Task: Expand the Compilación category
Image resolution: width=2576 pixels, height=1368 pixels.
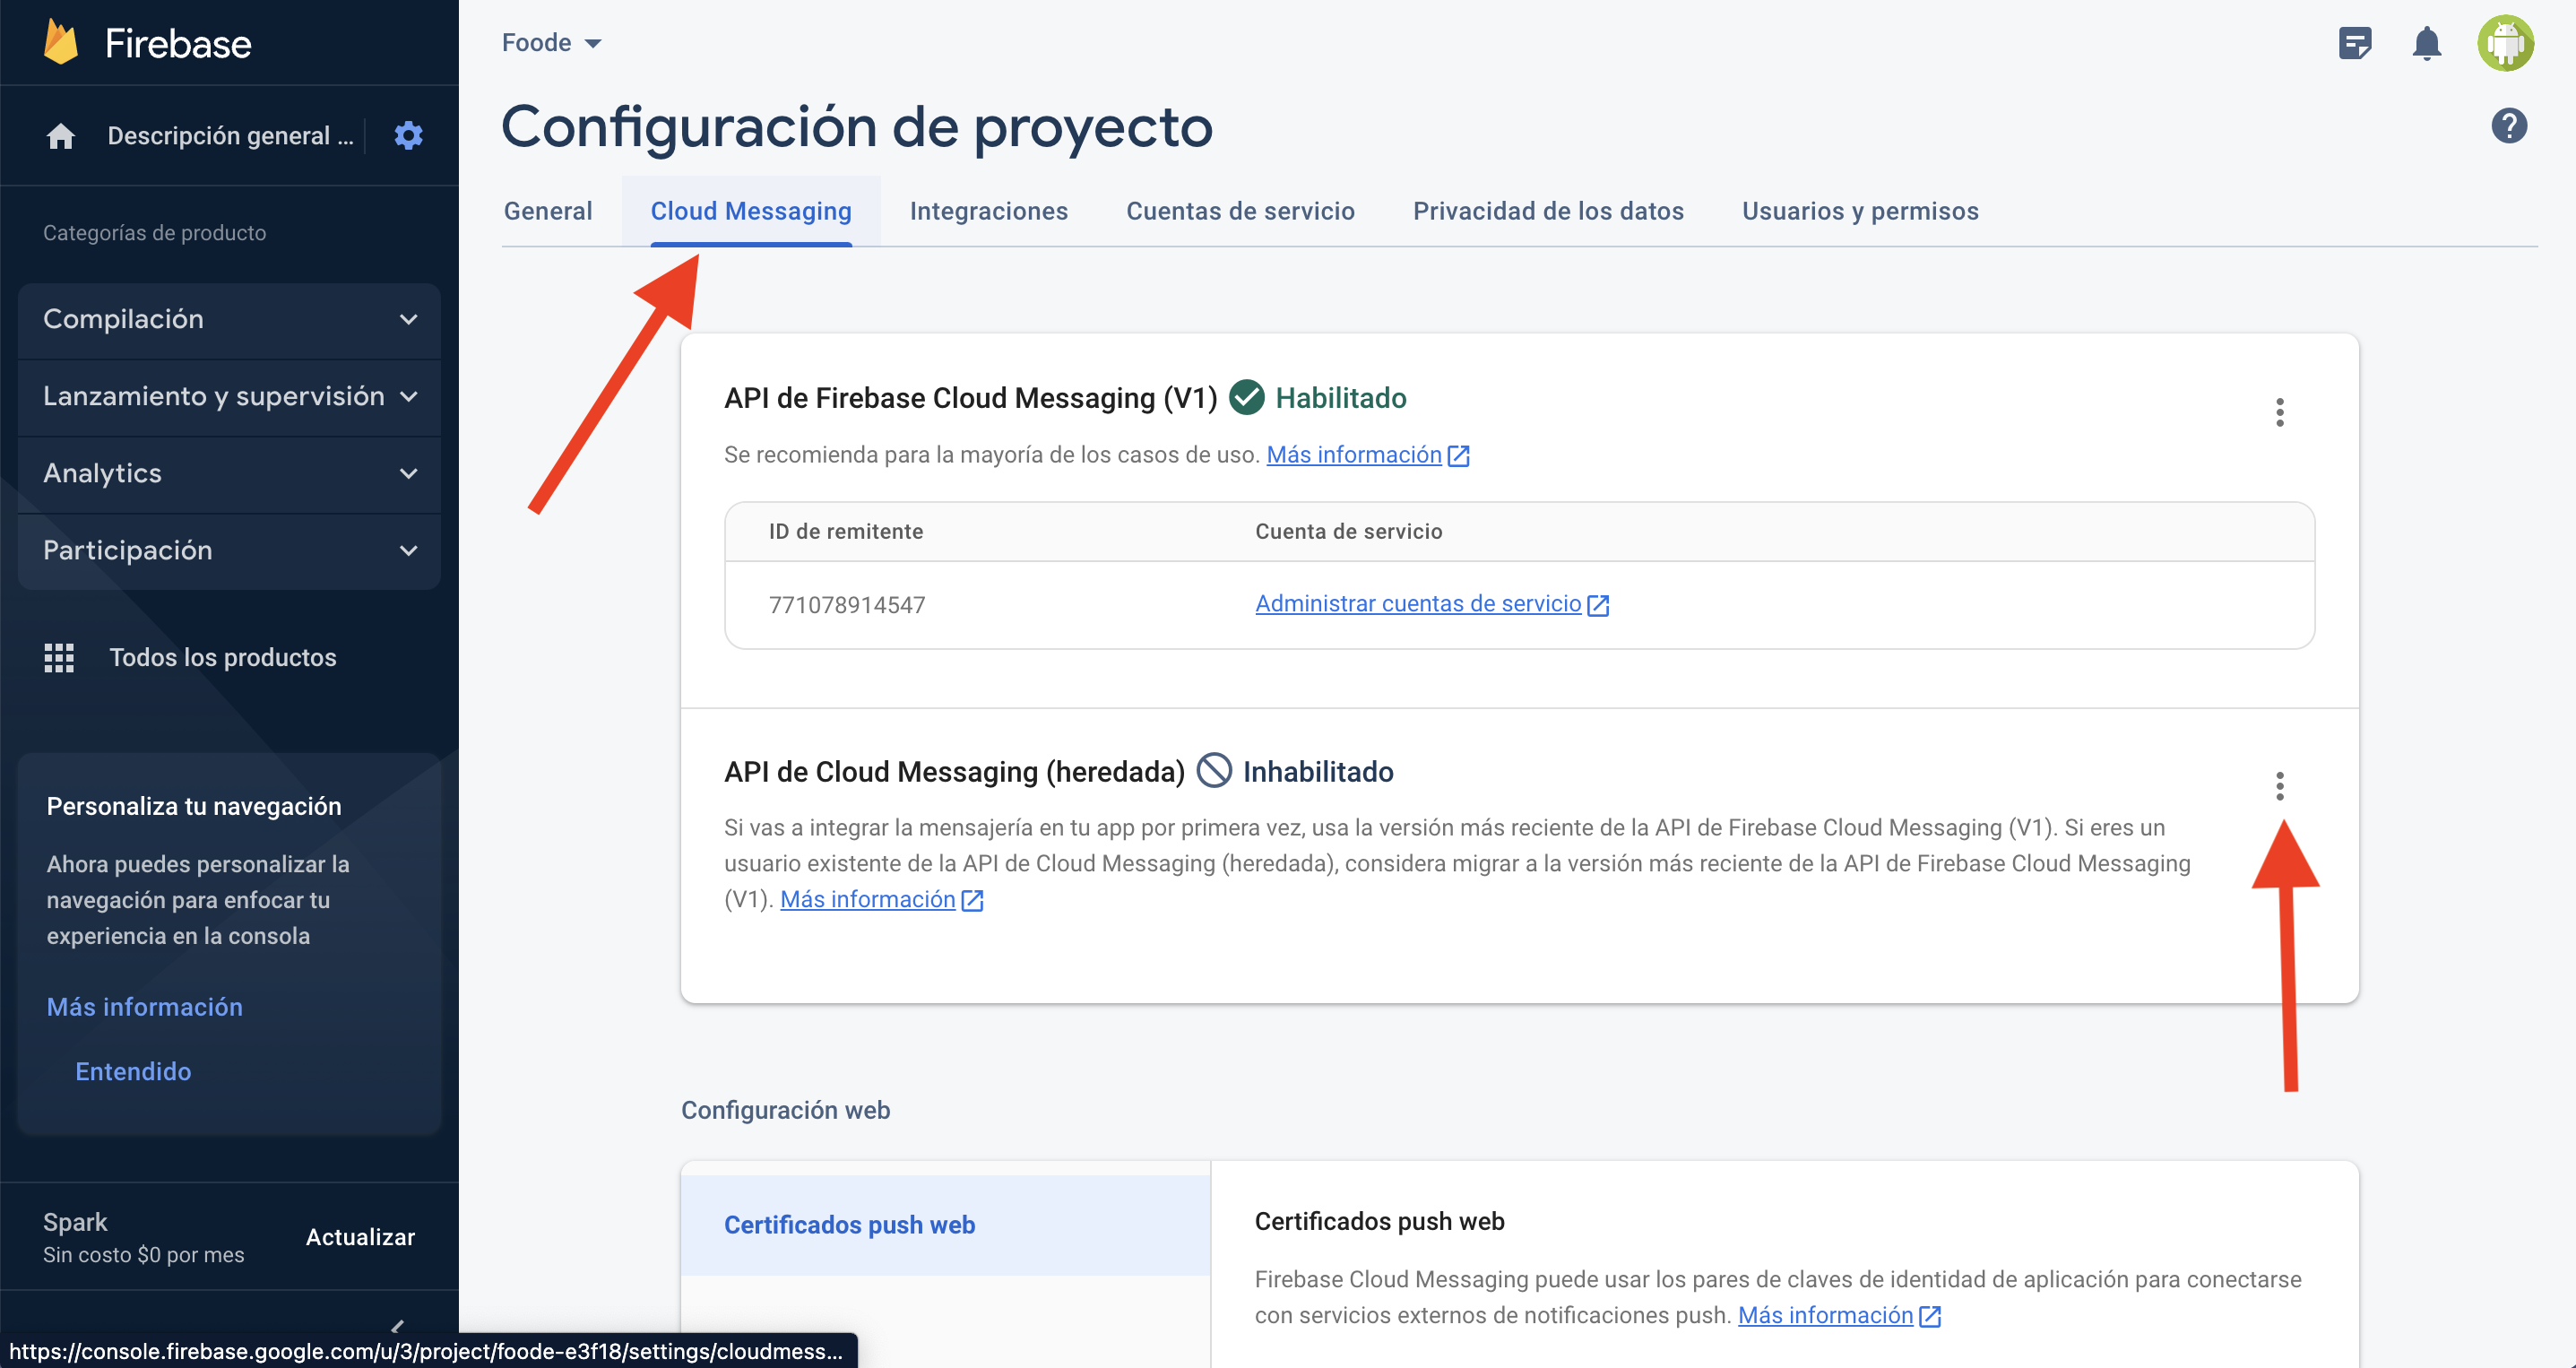Action: click(x=229, y=319)
